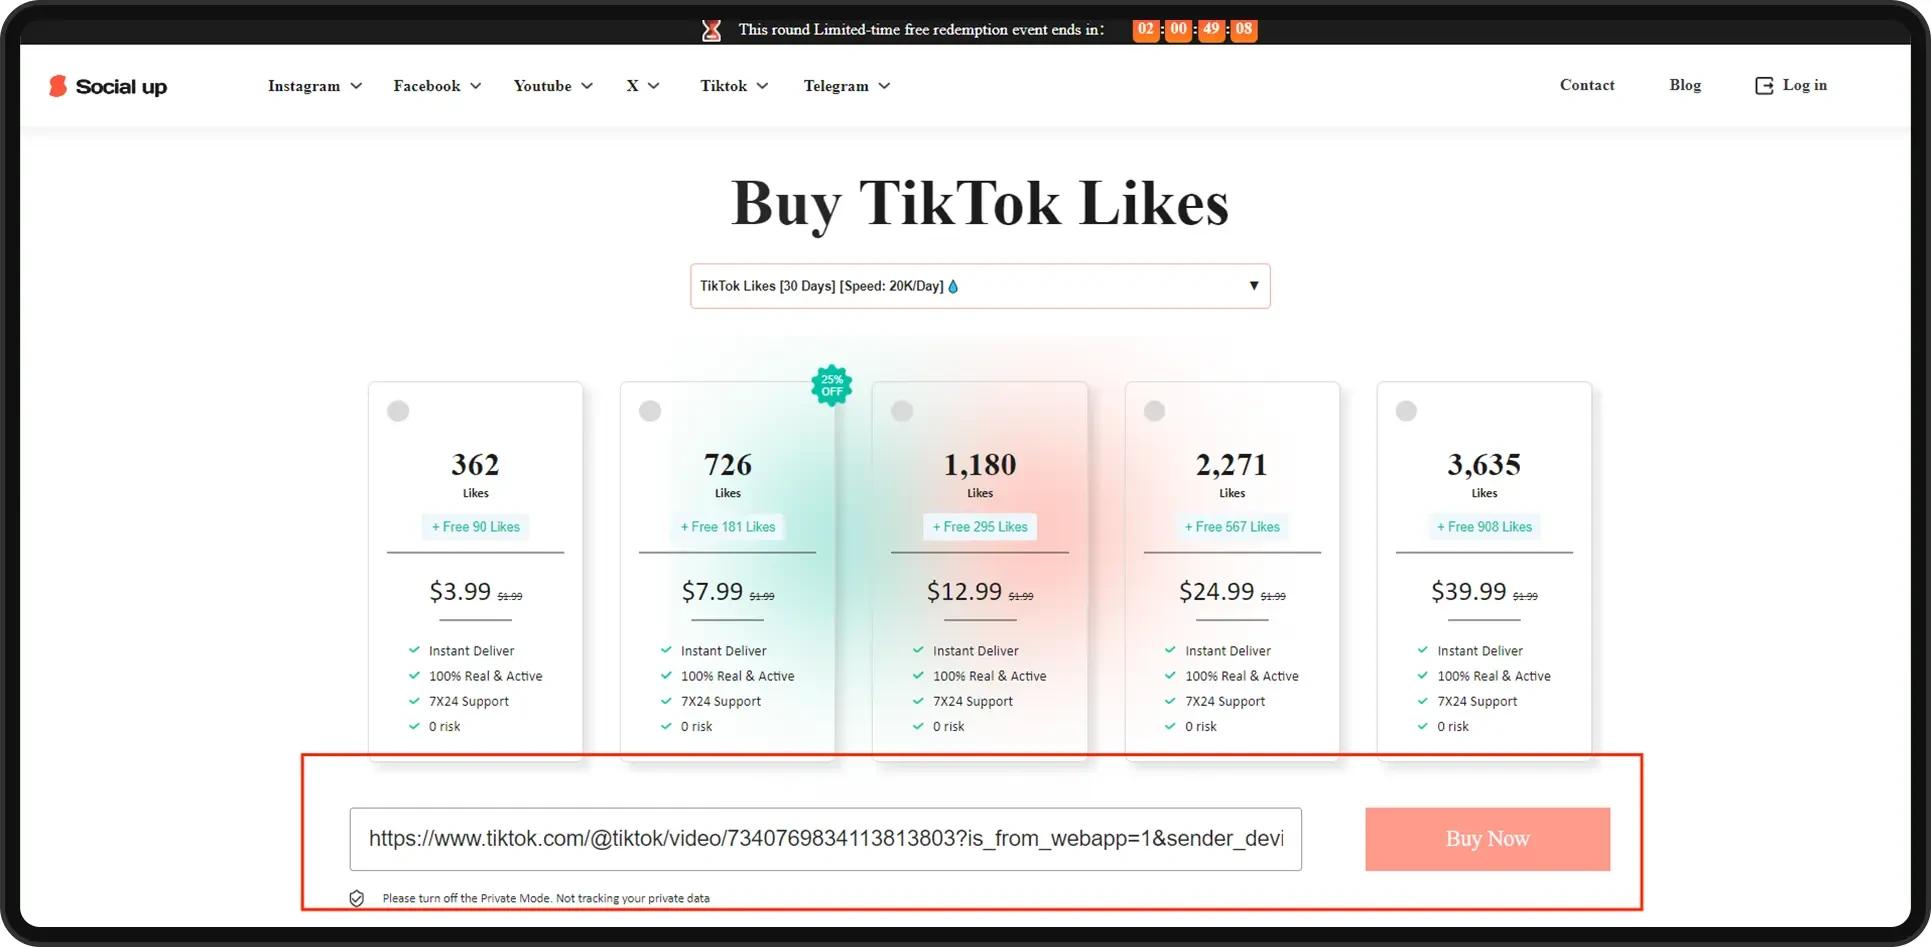
Task: Expand the Instagram menu chevron
Action: coord(356,86)
